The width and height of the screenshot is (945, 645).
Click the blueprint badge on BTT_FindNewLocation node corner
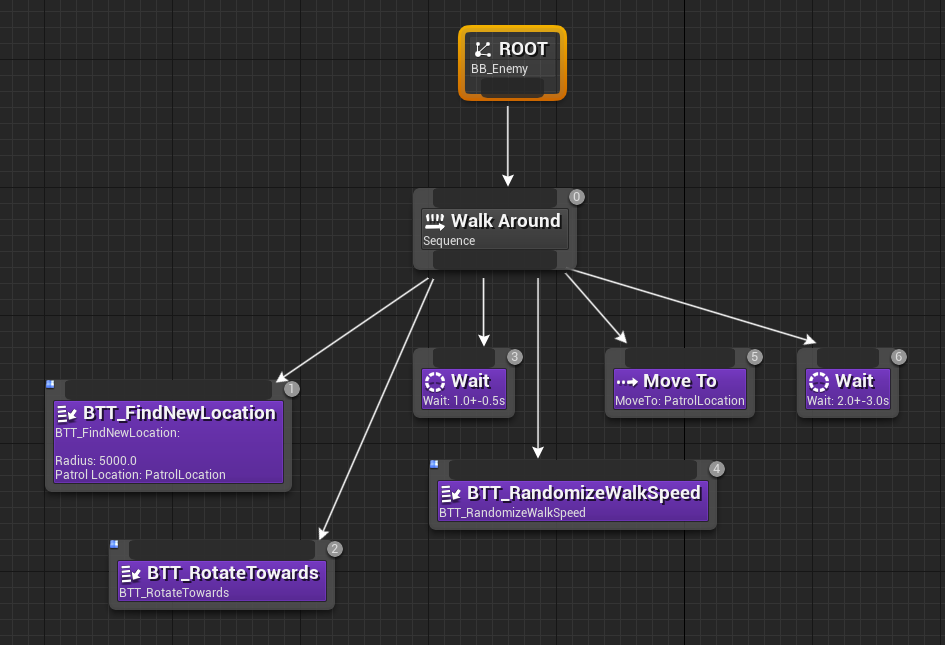tap(49, 383)
